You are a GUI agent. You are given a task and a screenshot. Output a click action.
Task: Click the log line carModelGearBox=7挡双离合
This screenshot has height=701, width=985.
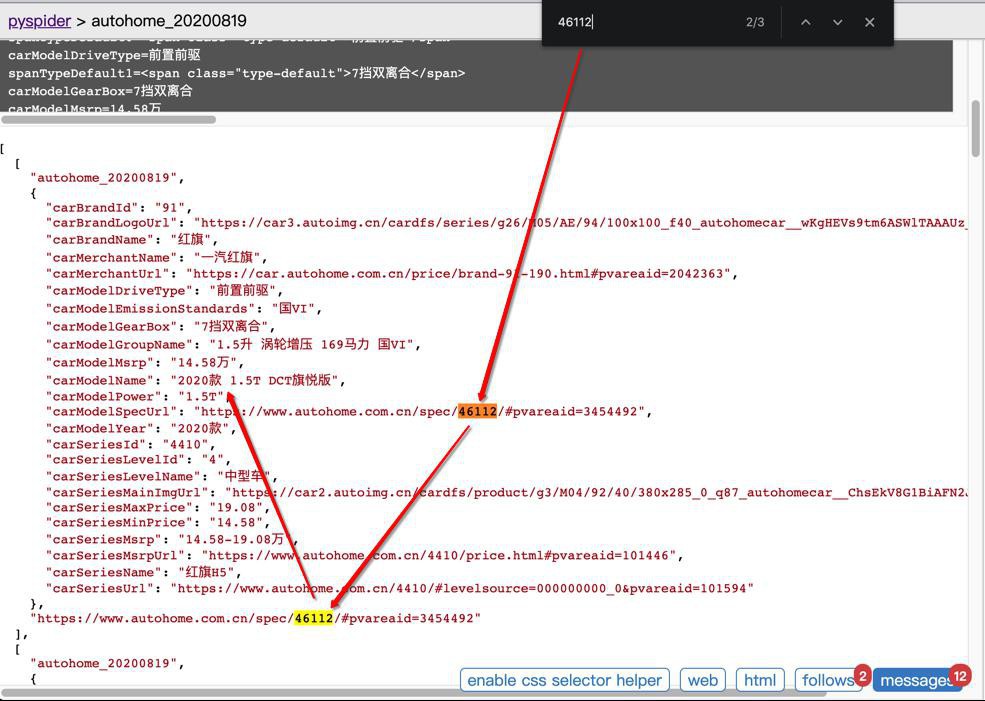[101, 90]
